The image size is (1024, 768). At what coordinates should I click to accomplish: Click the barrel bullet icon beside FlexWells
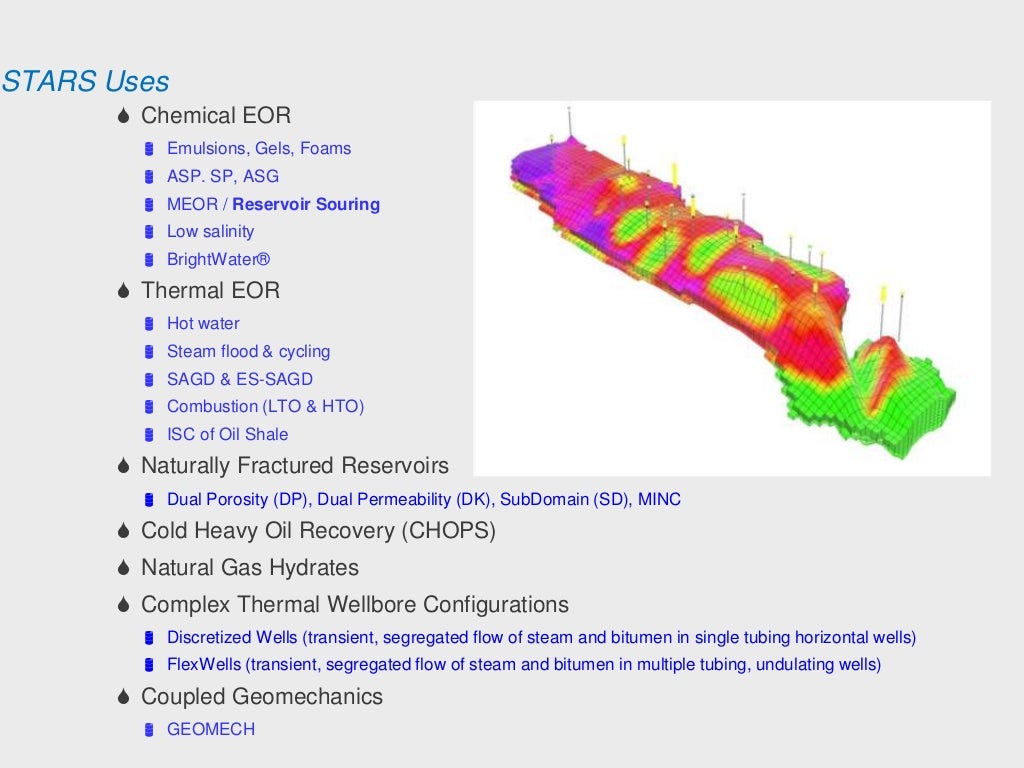[x=149, y=665]
